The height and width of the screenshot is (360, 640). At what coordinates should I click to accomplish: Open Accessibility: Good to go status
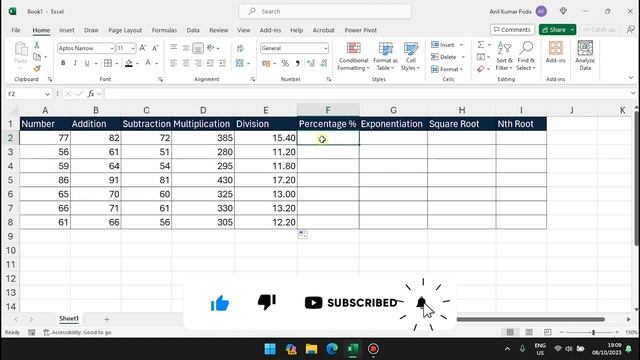coord(77,333)
